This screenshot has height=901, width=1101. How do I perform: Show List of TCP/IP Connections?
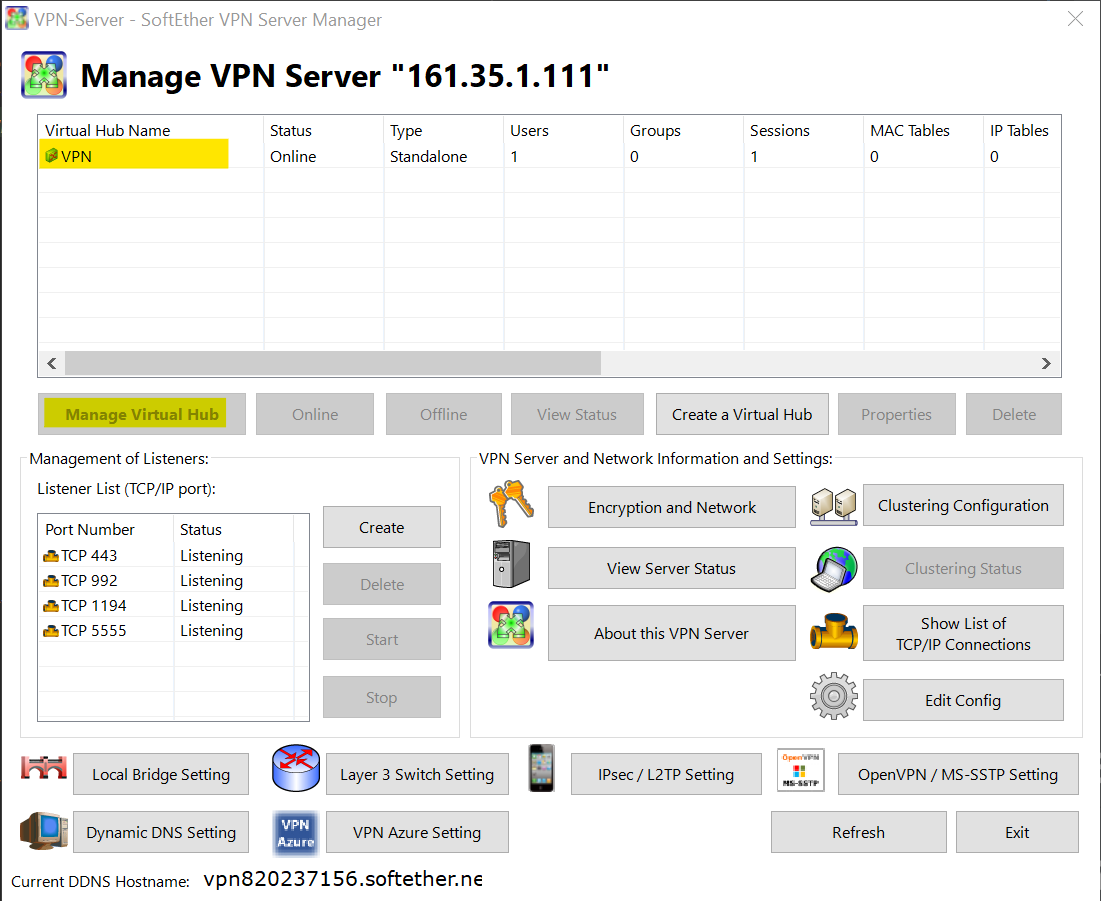click(963, 633)
